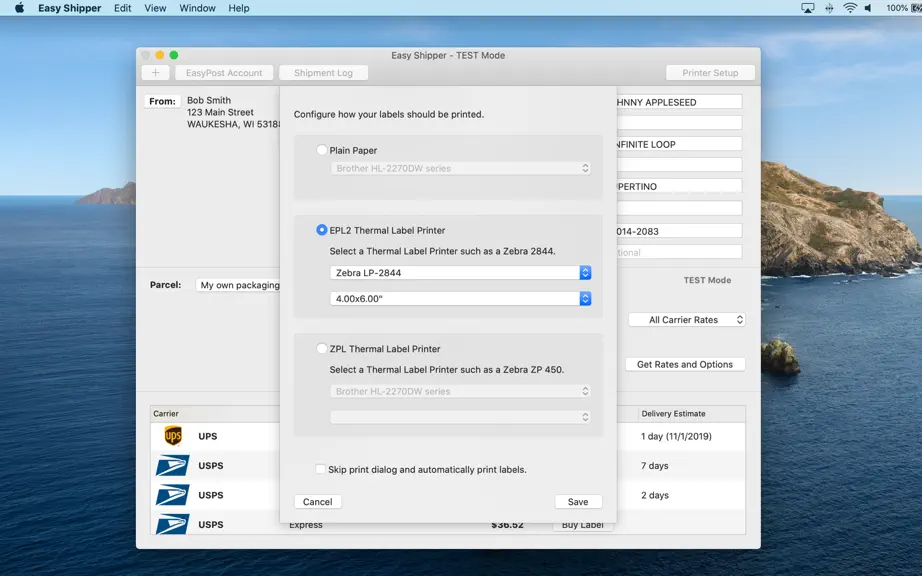The image size is (922, 576).
Task: Click the Bluetooth-style status icon in menu bar
Action: coord(829,8)
